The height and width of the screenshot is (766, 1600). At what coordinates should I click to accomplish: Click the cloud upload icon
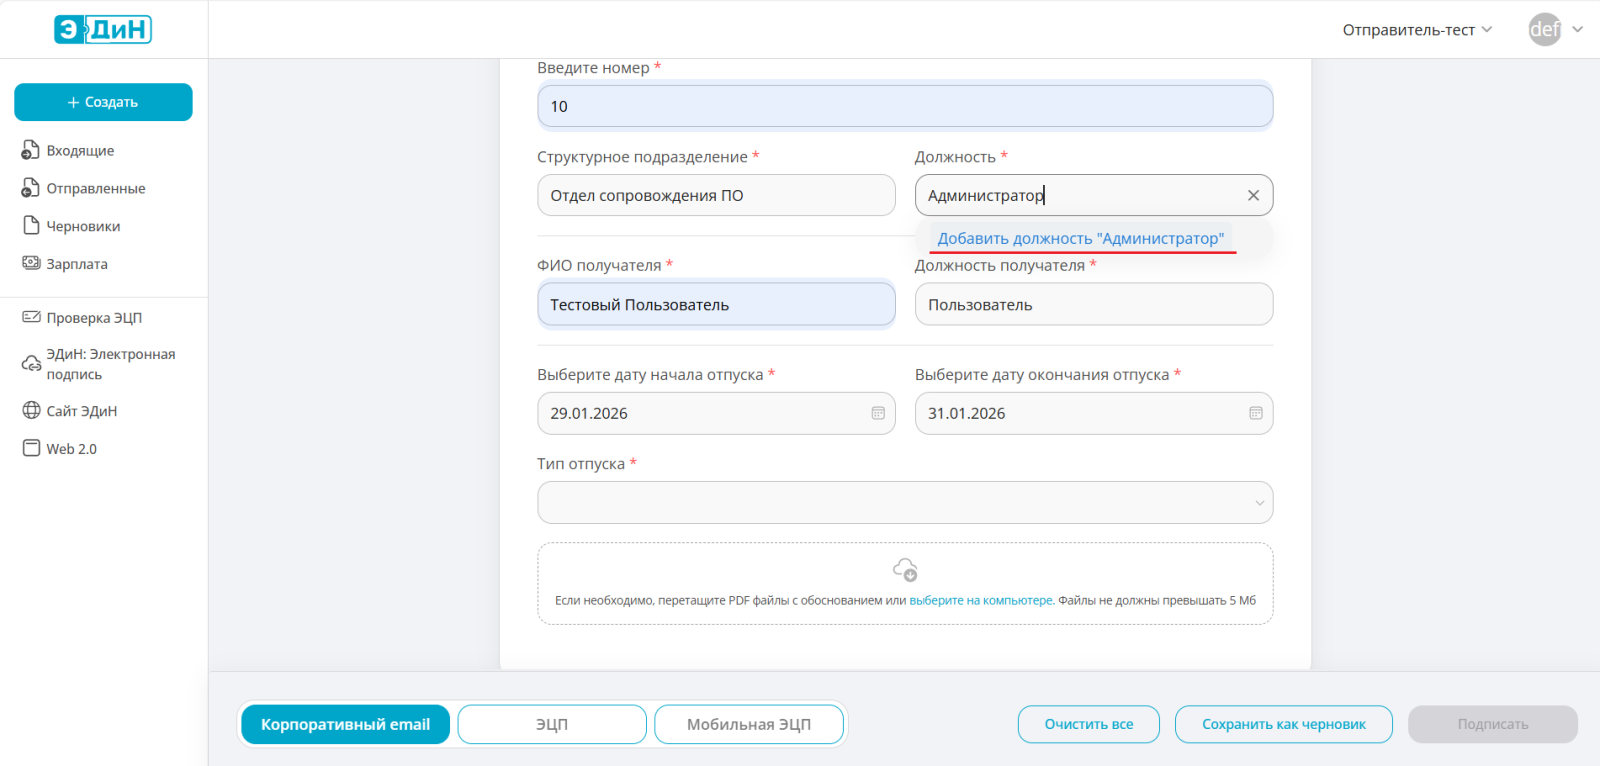905,570
